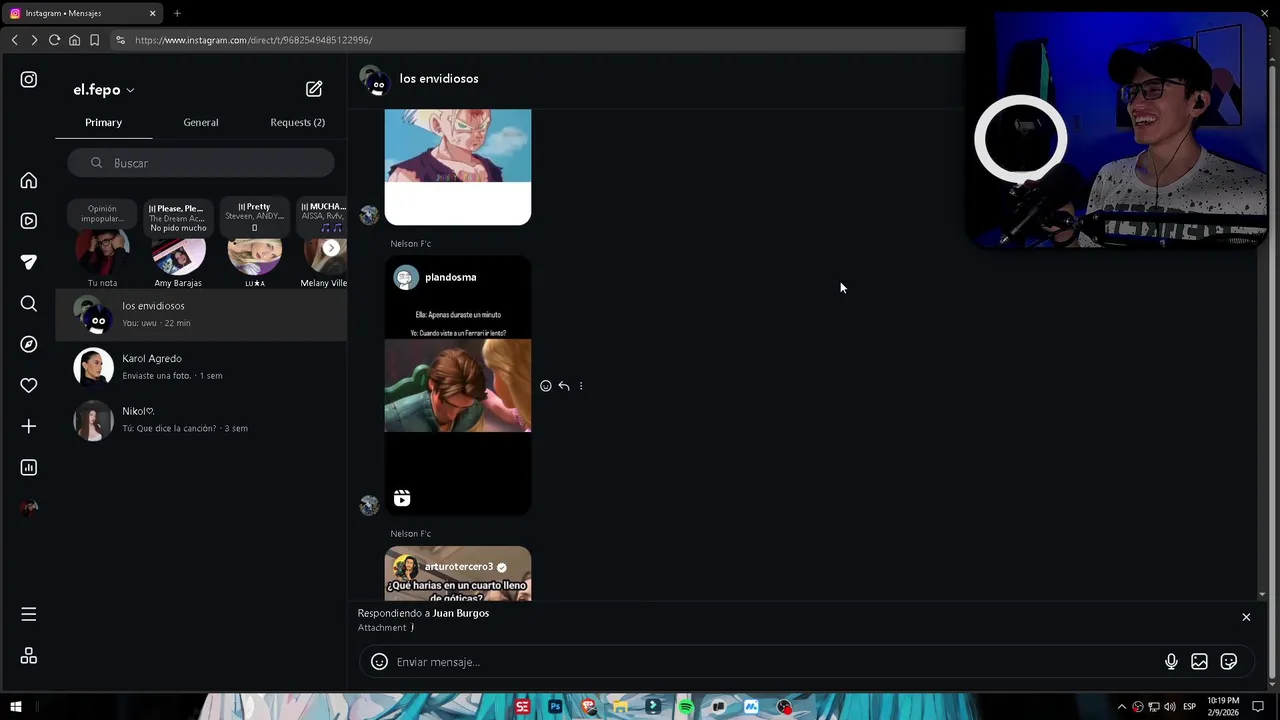Expand el.fepo account switcher
The width and height of the screenshot is (1280, 720).
click(104, 90)
